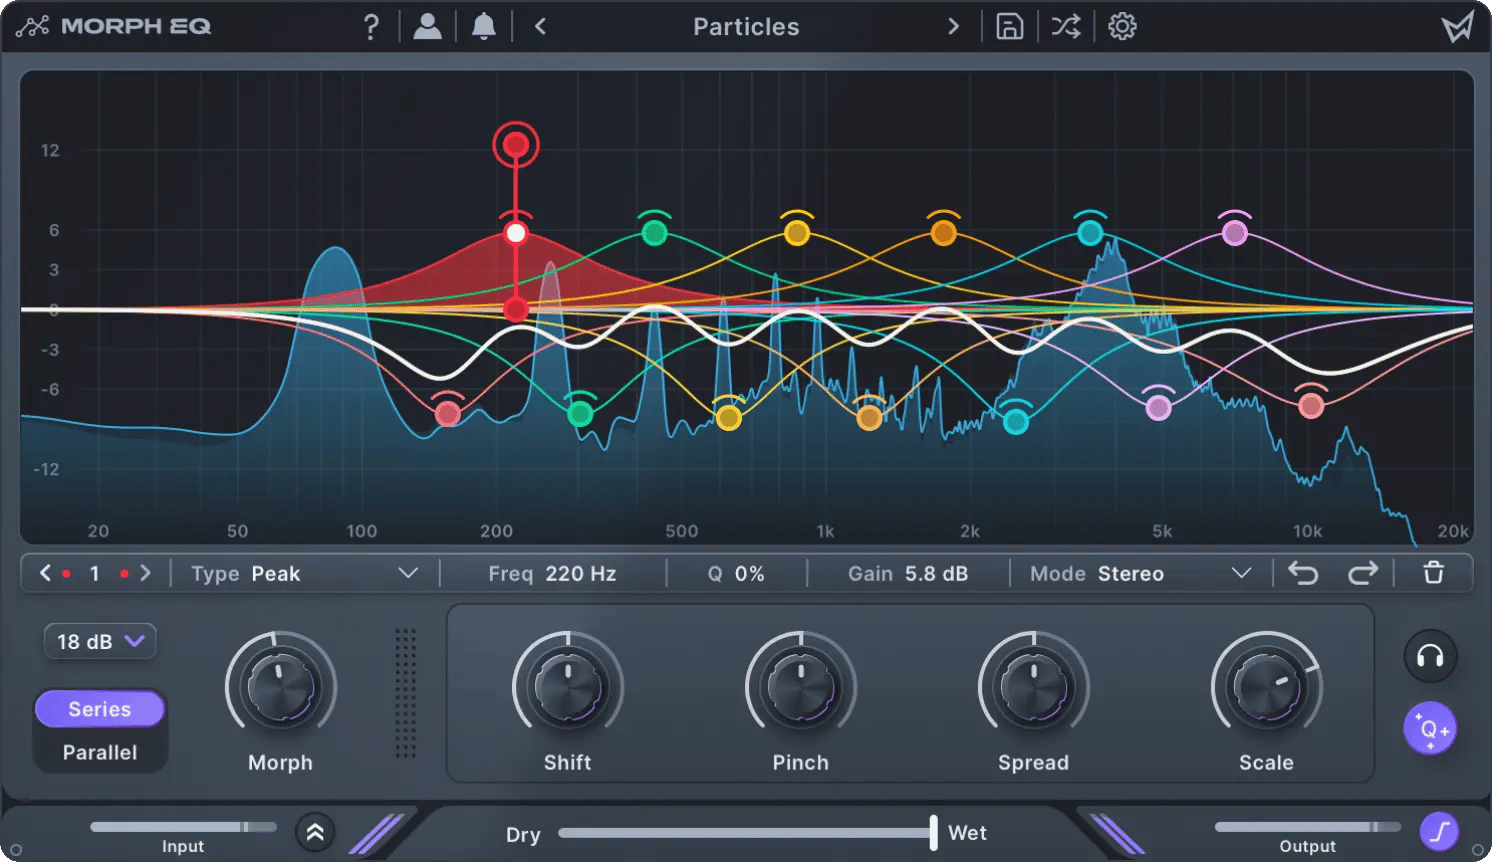This screenshot has width=1492, height=862.
Task: Select Parallel routing mode
Action: tap(100, 752)
